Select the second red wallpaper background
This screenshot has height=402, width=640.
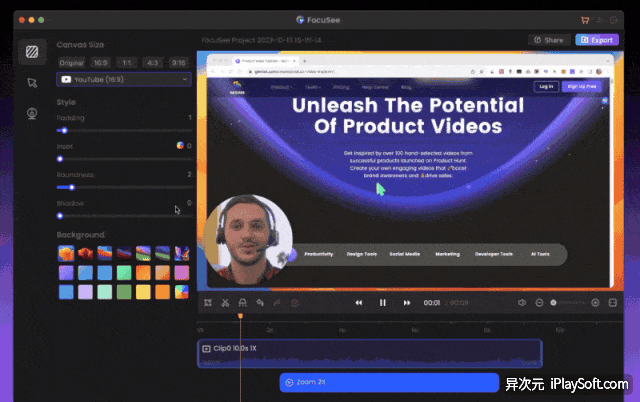tap(85, 253)
